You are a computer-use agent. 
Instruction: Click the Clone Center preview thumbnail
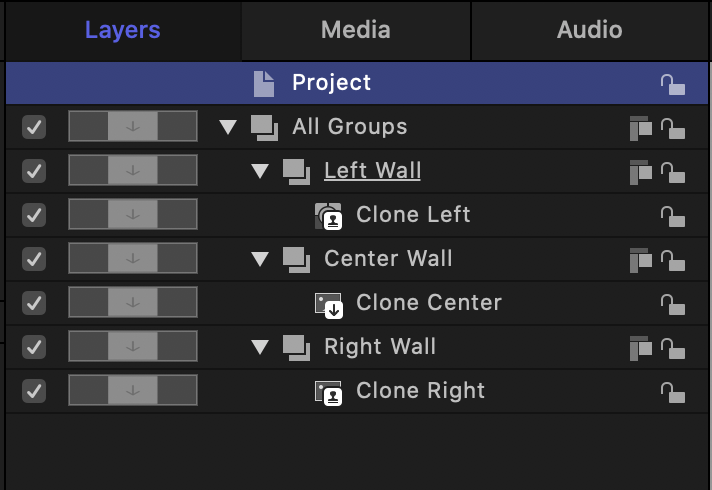coord(133,303)
